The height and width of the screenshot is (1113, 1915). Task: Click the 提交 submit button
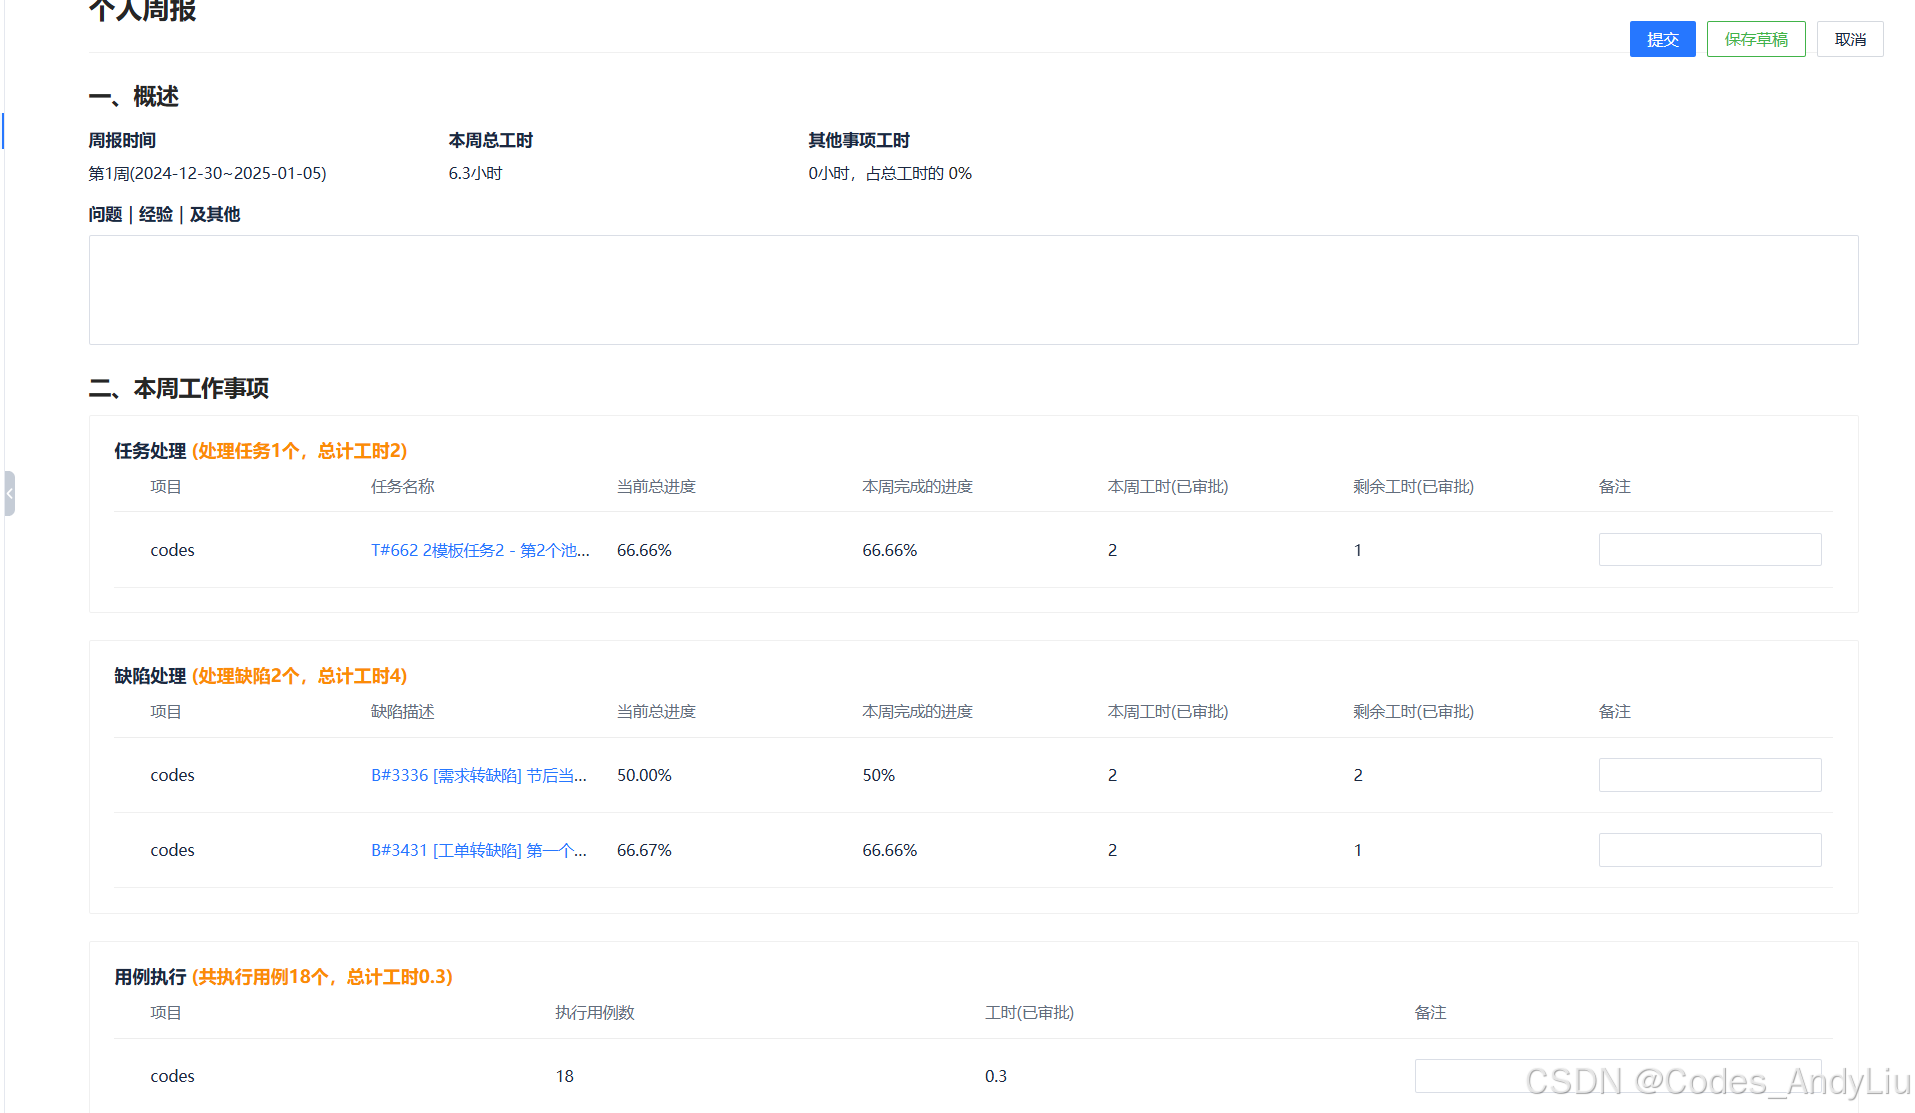(1662, 39)
